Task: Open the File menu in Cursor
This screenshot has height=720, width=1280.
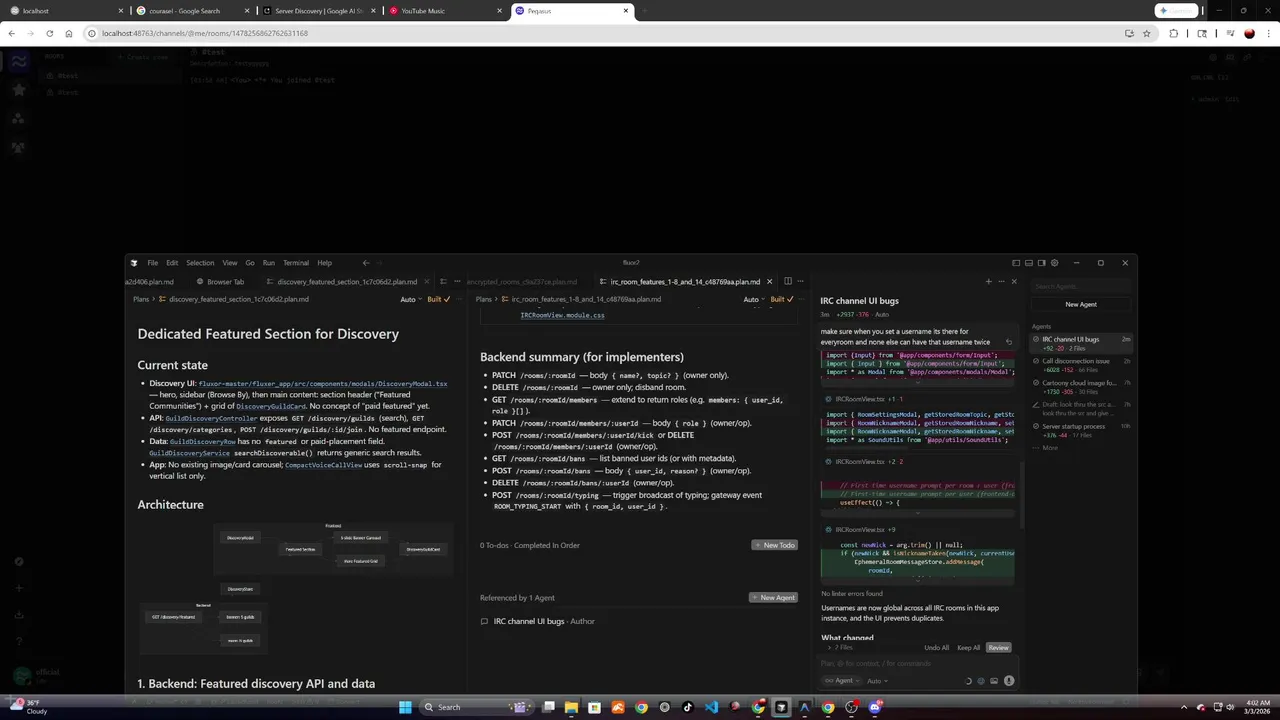Action: (x=152, y=263)
